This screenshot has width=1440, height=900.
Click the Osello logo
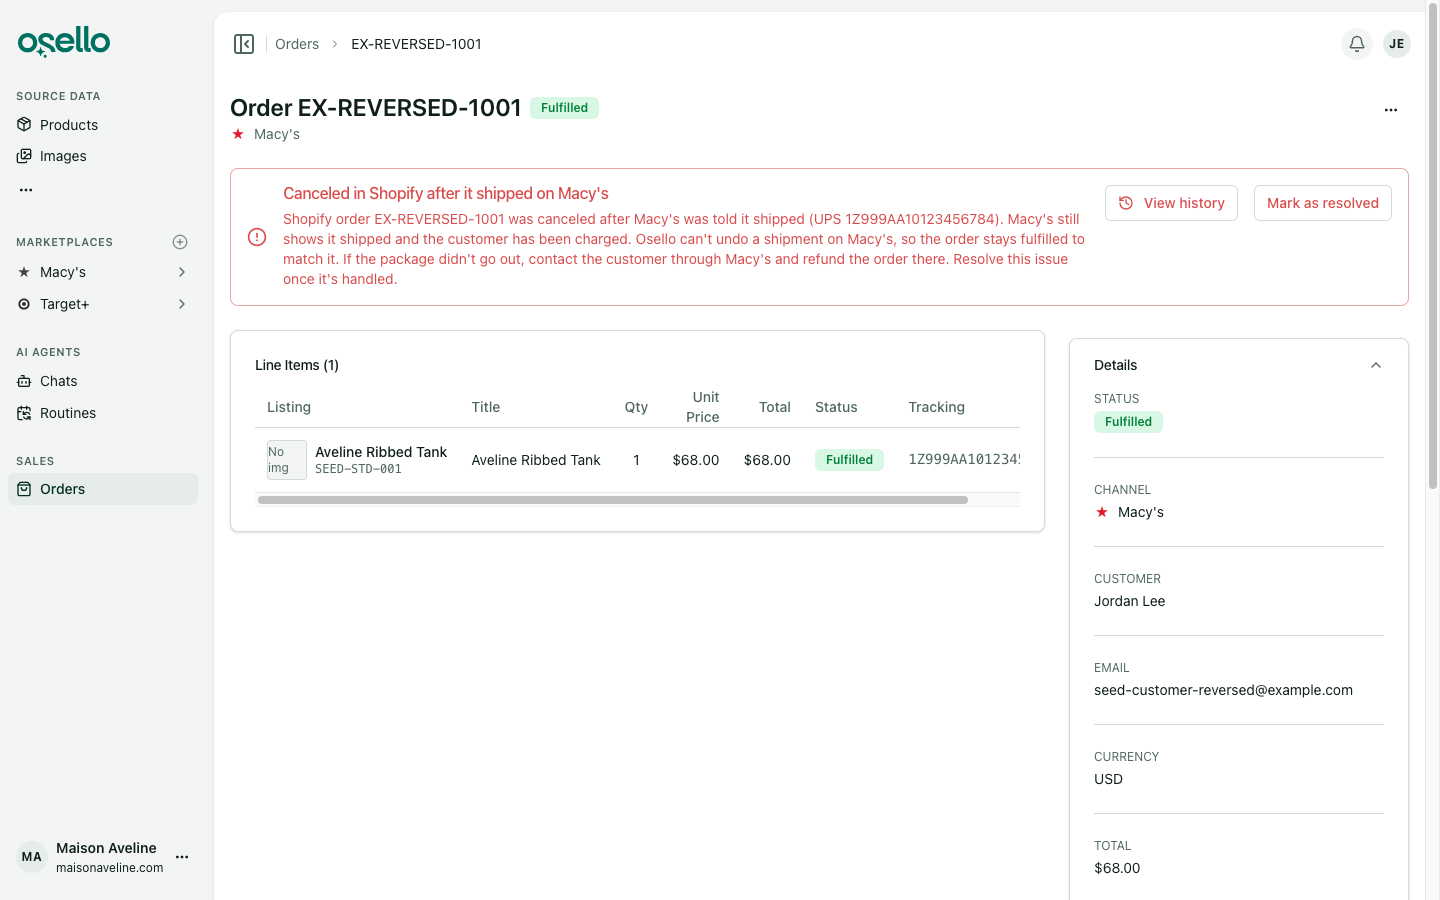coord(64,42)
